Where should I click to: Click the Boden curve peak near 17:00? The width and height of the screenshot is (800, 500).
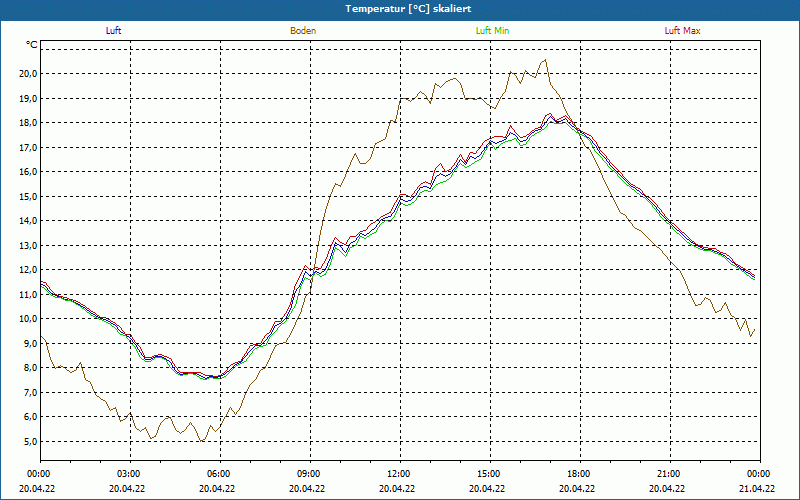[x=545, y=60]
